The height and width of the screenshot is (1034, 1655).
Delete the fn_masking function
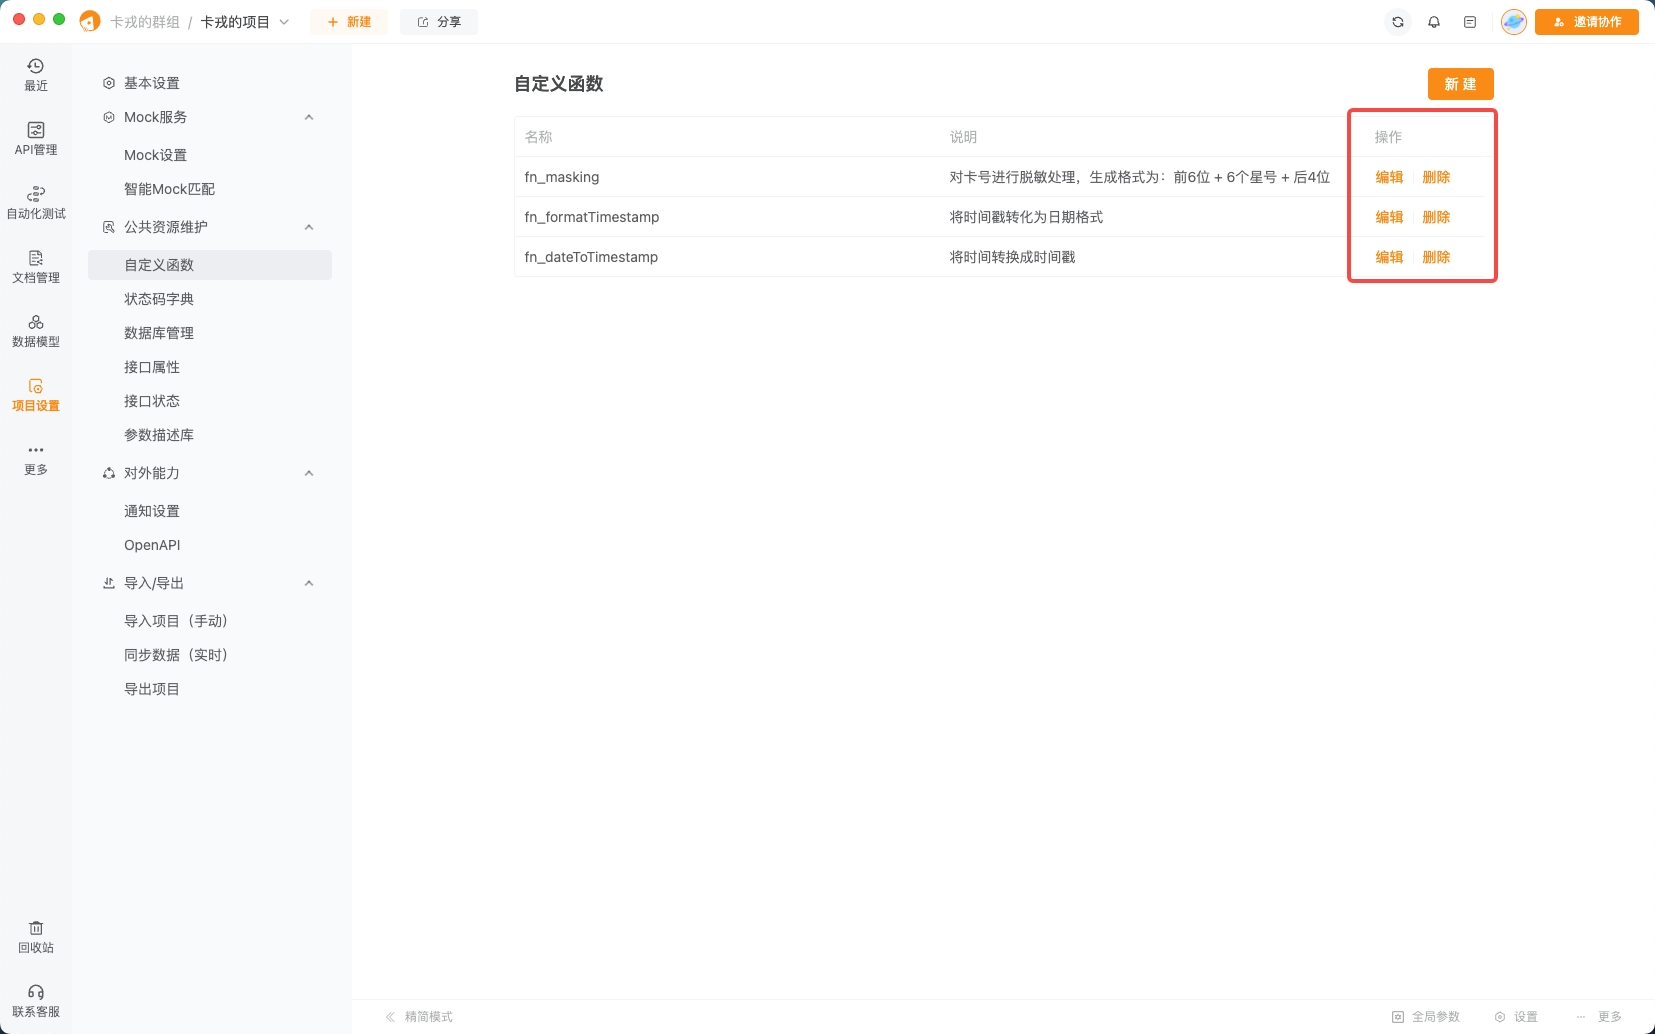tap(1436, 177)
